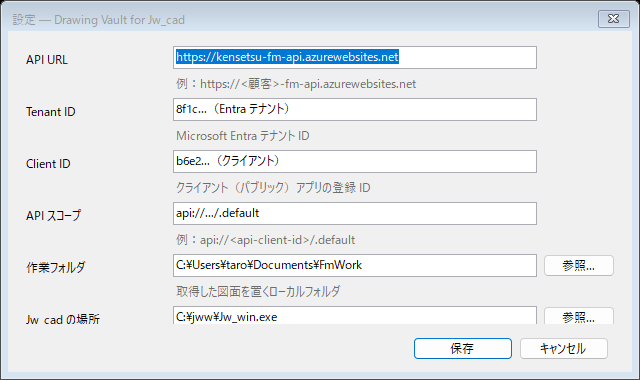Click hint "例：api://<api-client-id>/.default"
The image size is (640, 380).
(266, 240)
